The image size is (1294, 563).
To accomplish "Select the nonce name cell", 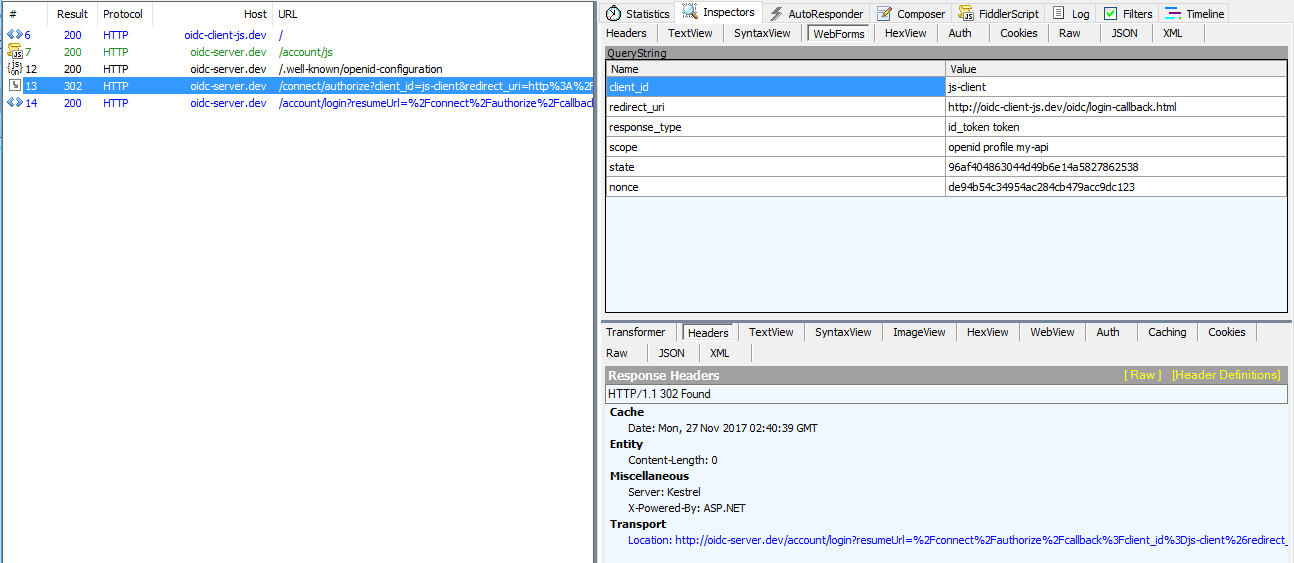I will click(x=775, y=187).
